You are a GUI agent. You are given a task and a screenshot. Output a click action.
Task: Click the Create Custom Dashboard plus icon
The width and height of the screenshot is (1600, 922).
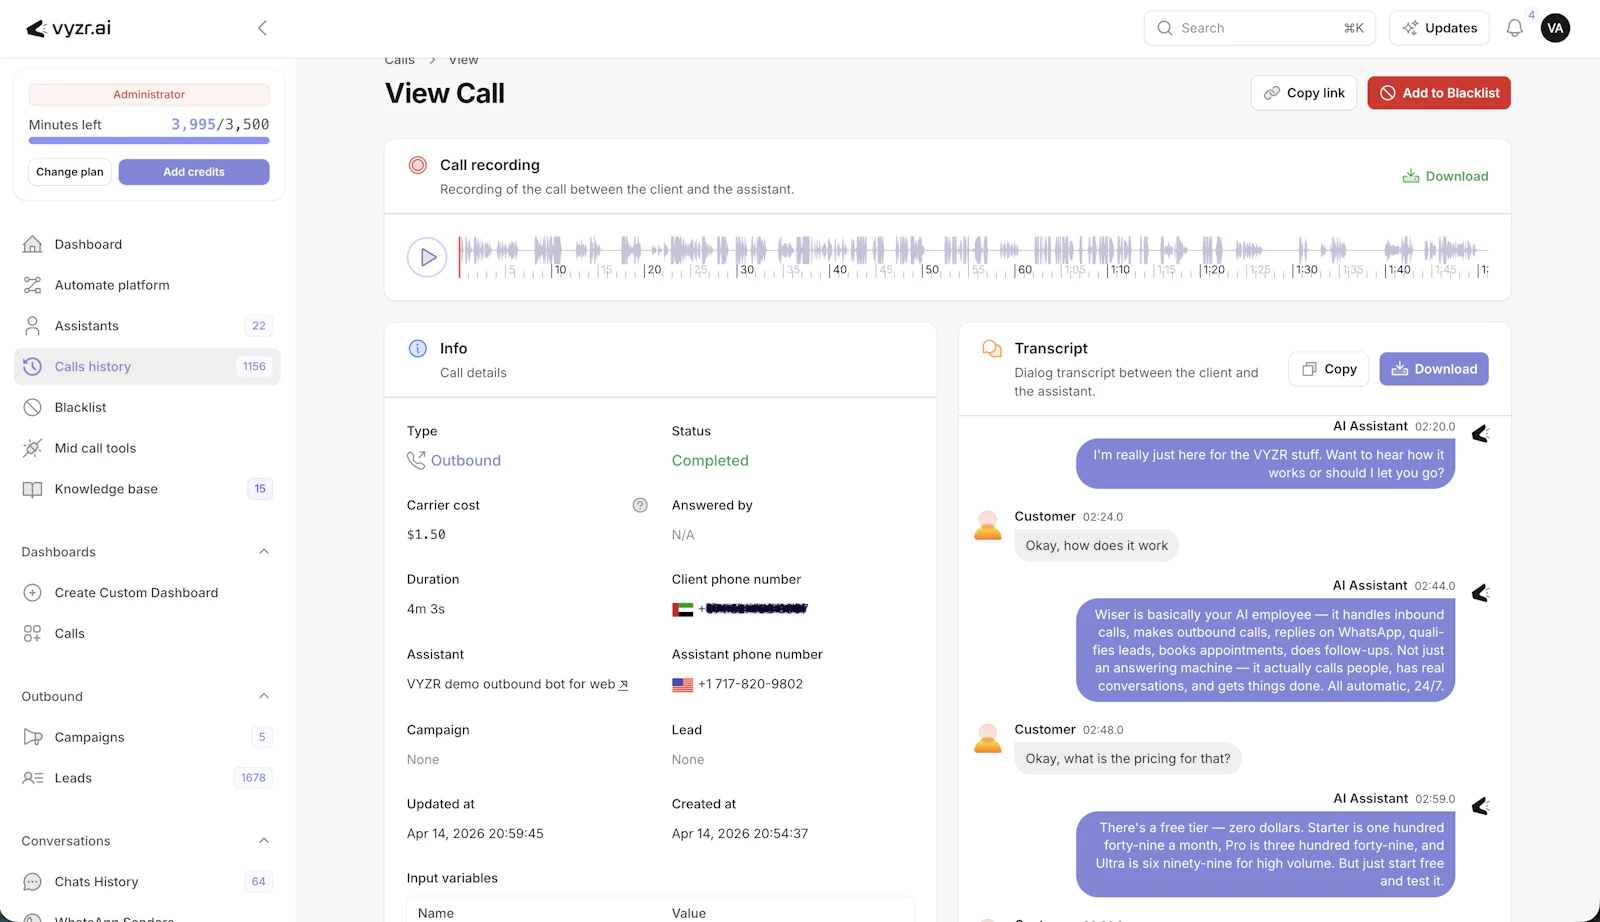(32, 593)
